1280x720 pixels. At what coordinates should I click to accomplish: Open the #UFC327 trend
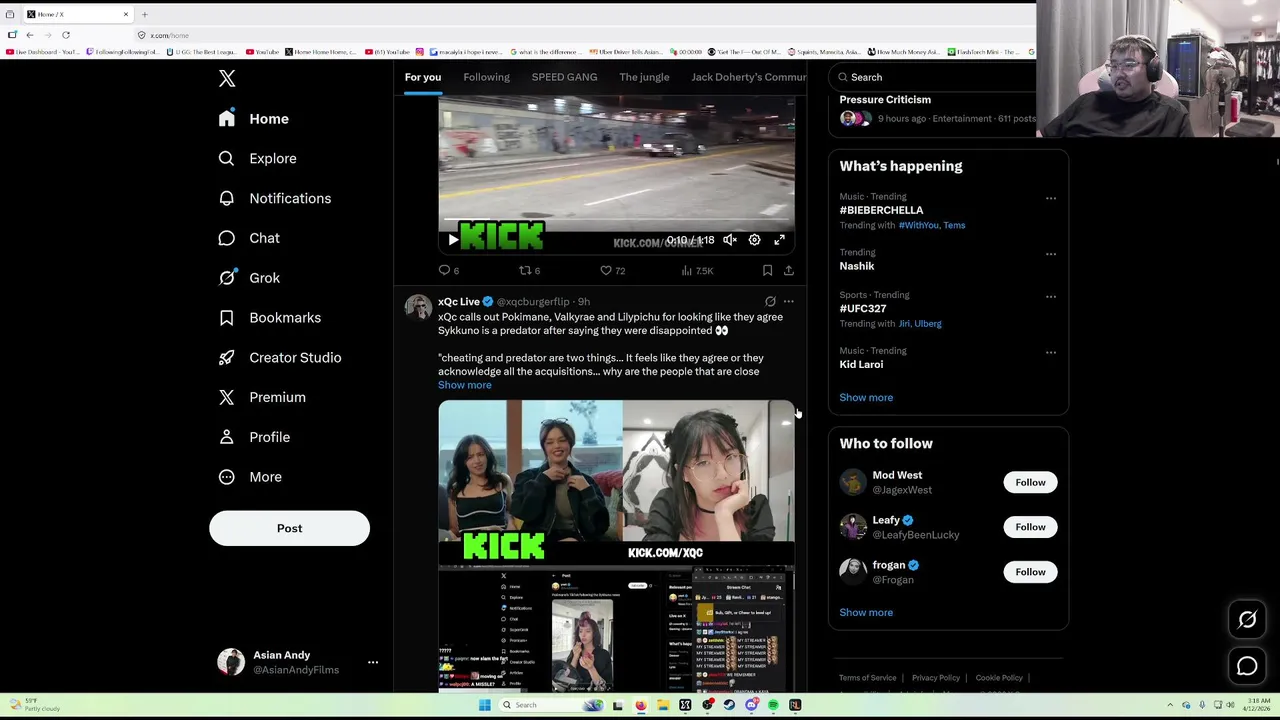pyautogui.click(x=863, y=308)
